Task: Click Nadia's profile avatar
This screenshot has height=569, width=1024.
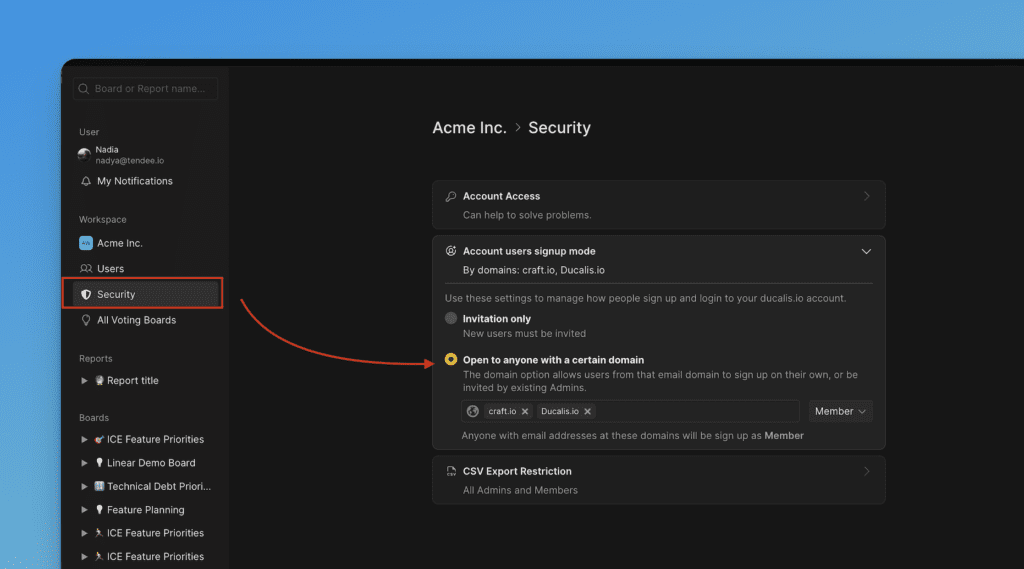Action: tap(85, 155)
